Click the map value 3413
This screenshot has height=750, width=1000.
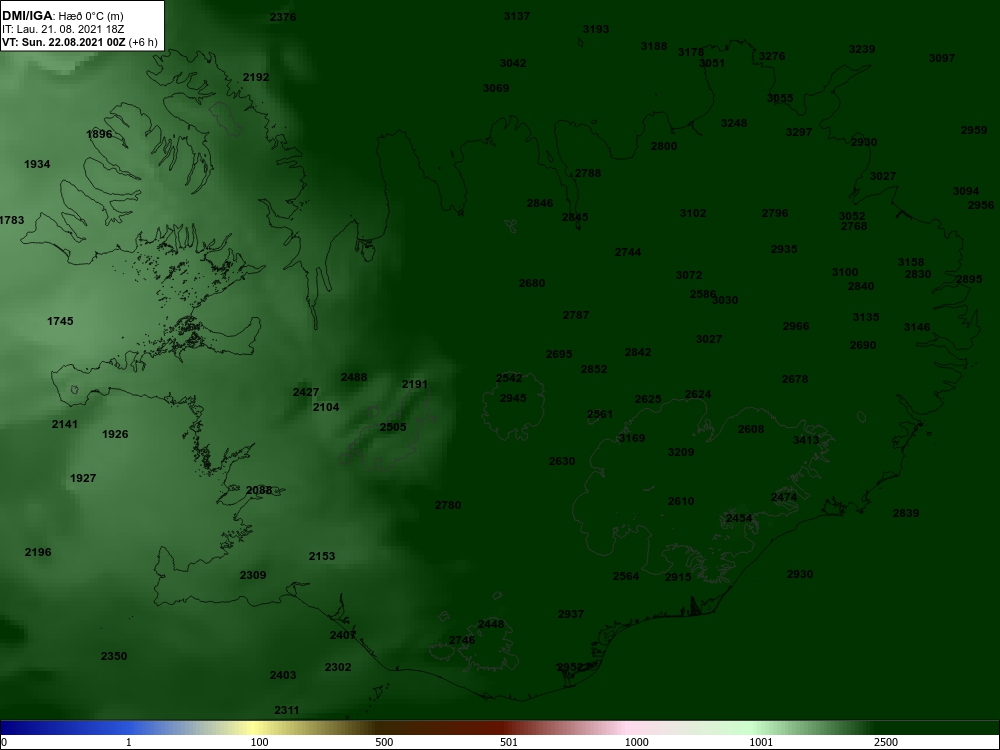tap(805, 440)
